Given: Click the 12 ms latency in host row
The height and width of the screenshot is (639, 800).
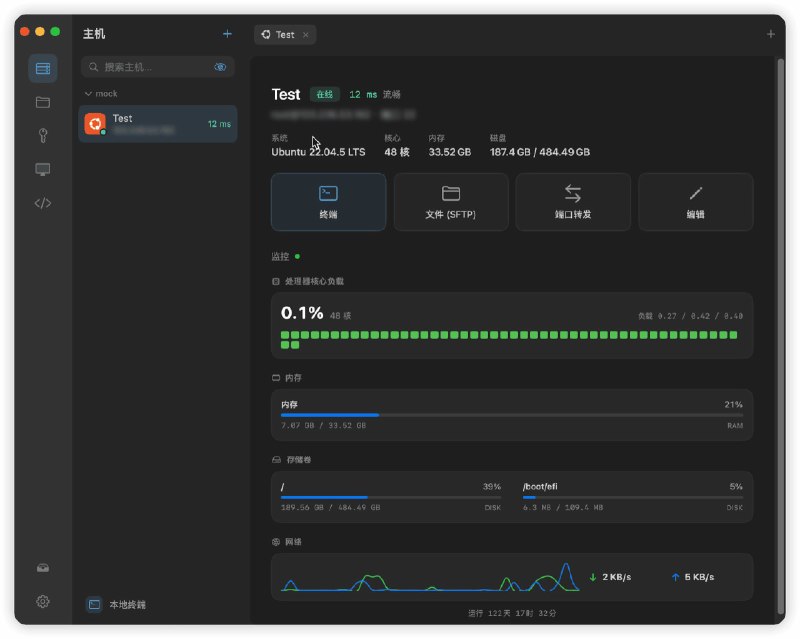Looking at the screenshot, I should (x=219, y=124).
